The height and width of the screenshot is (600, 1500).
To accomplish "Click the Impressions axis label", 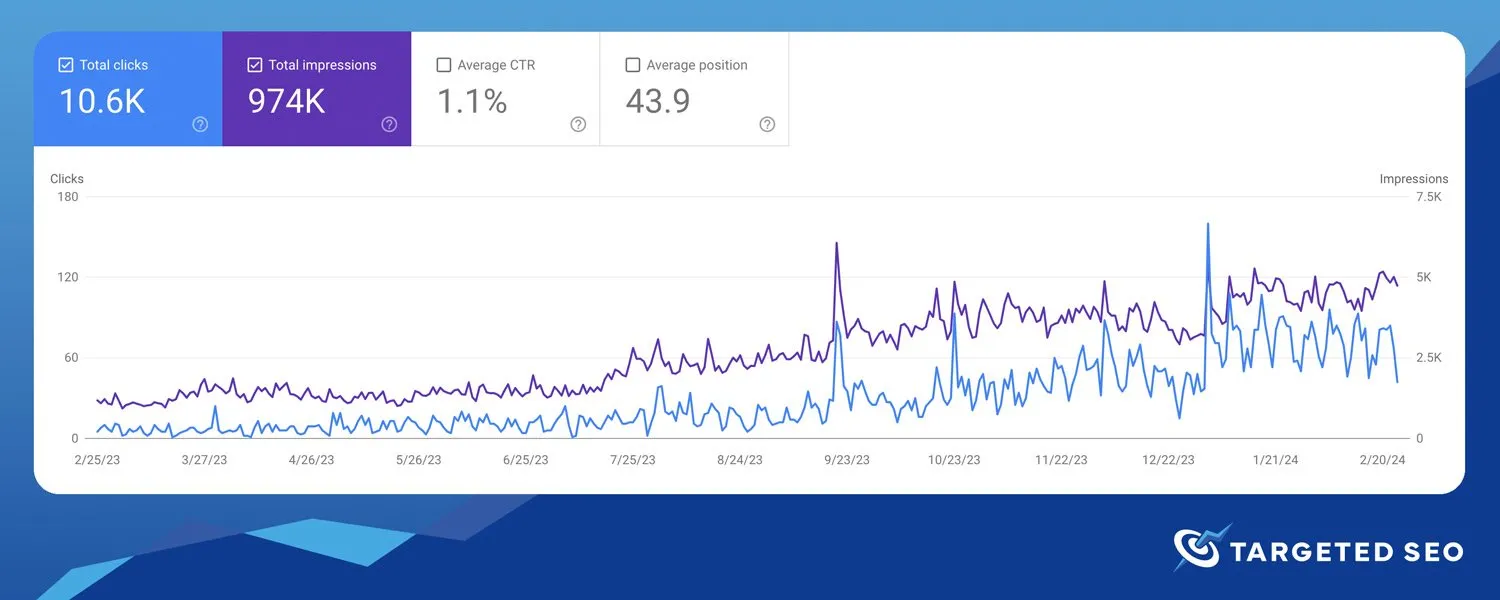I will tap(1414, 179).
